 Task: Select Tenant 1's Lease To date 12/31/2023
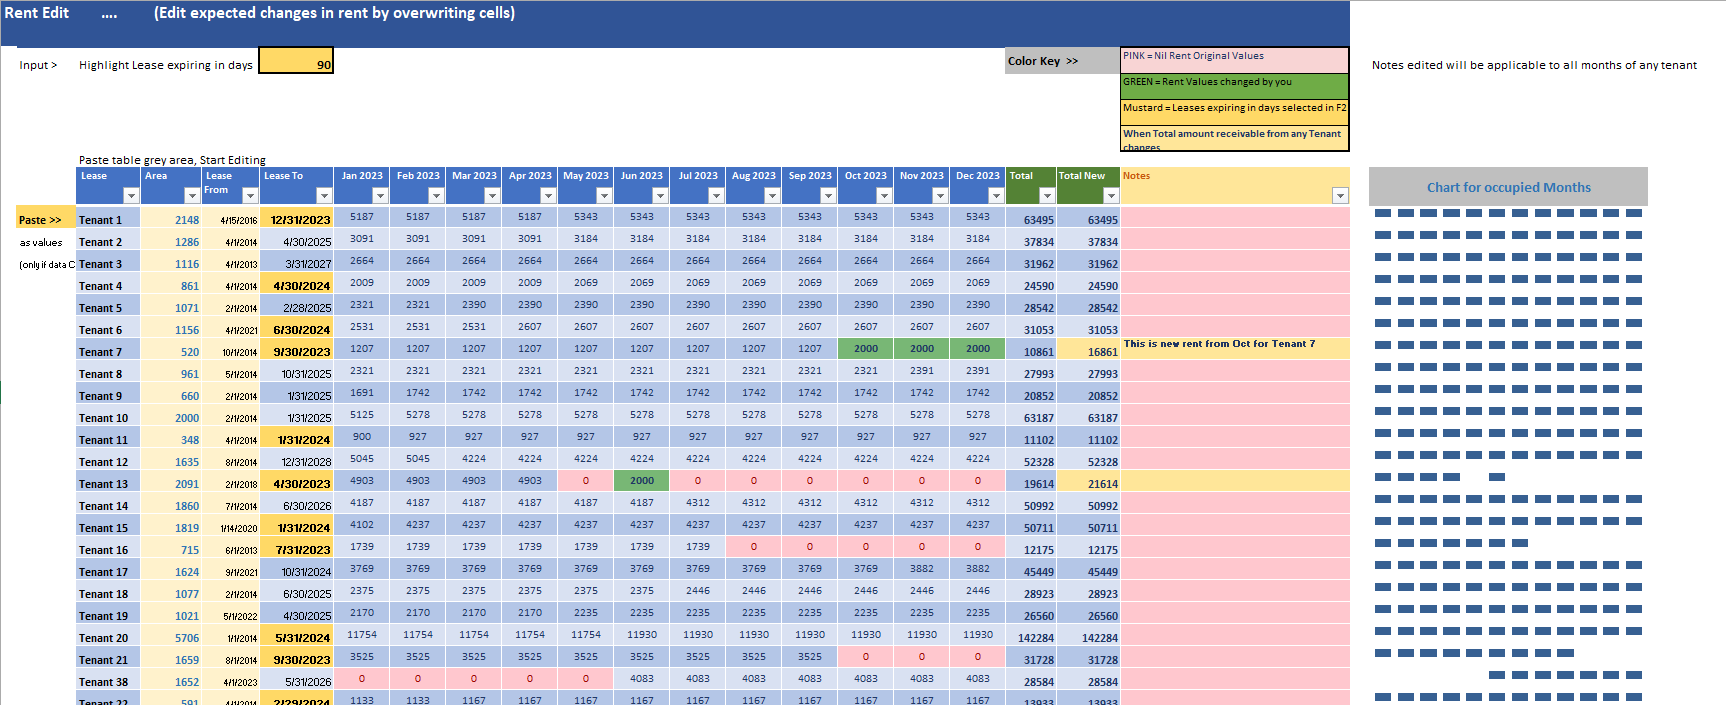[x=297, y=219]
